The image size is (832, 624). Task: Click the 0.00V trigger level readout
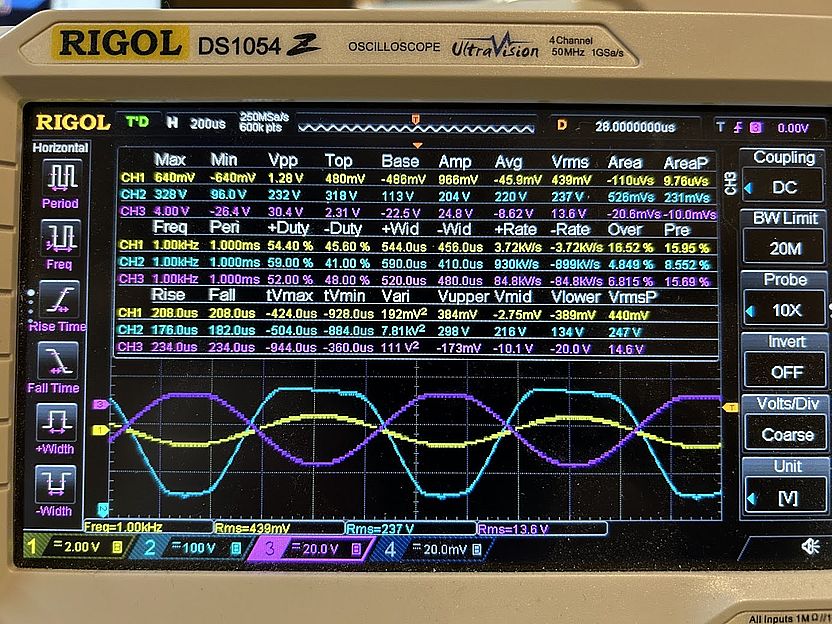793,128
